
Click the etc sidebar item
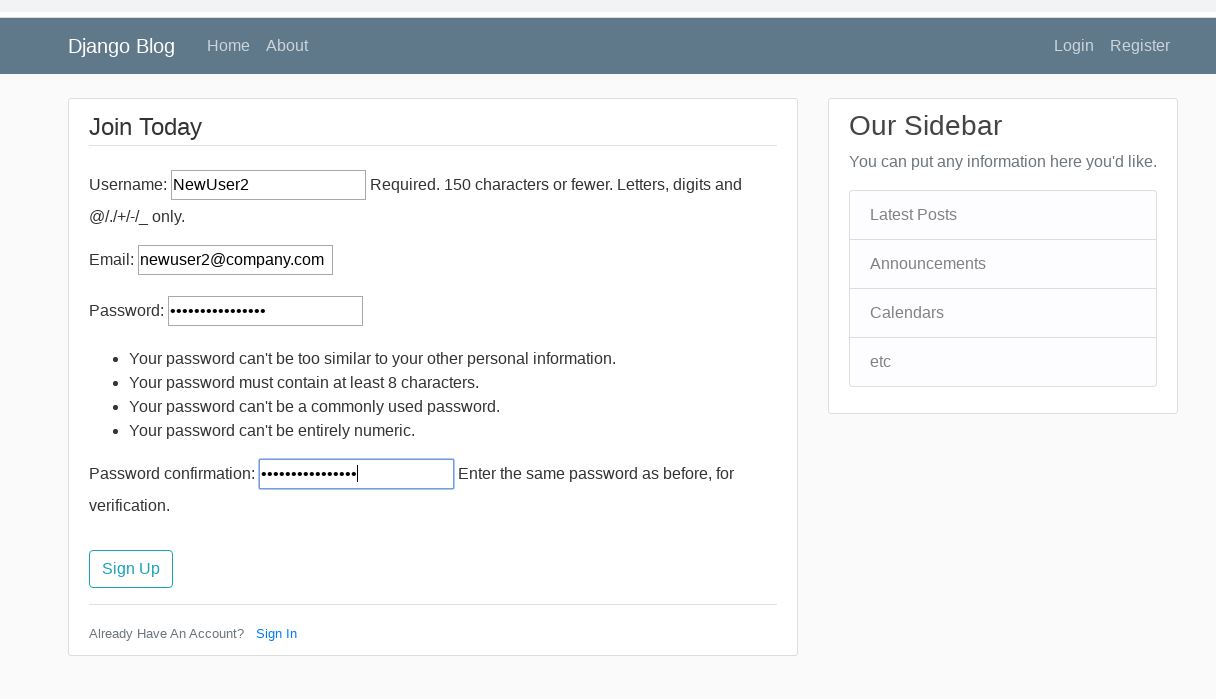pos(880,362)
